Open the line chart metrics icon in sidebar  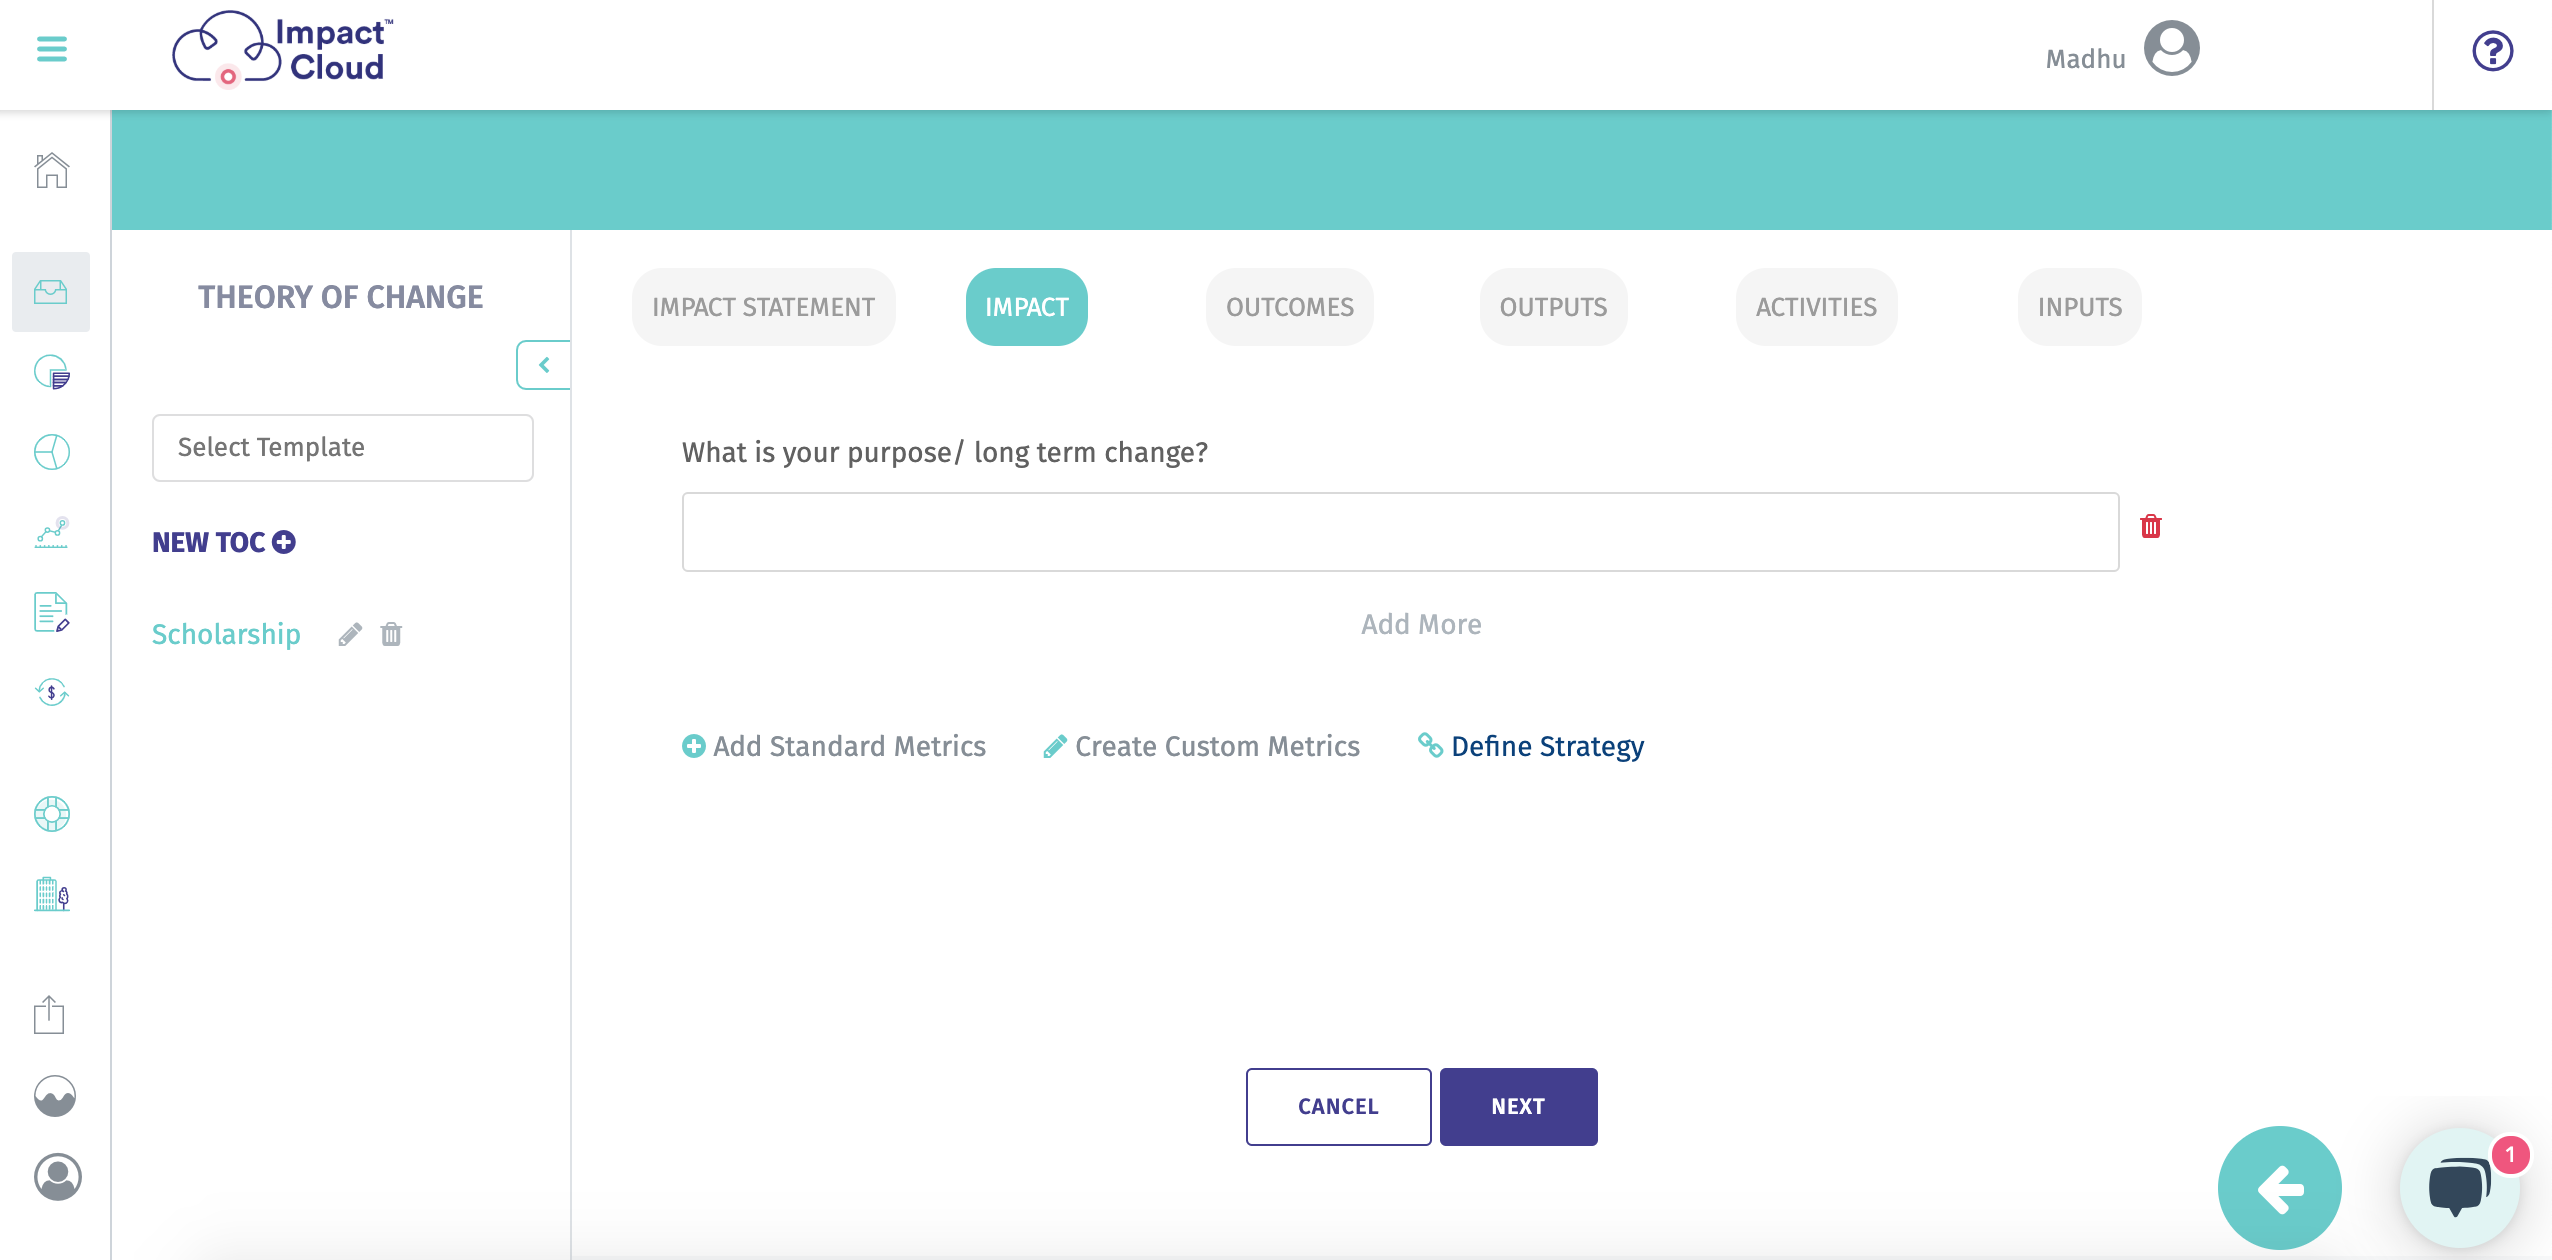coord(52,532)
